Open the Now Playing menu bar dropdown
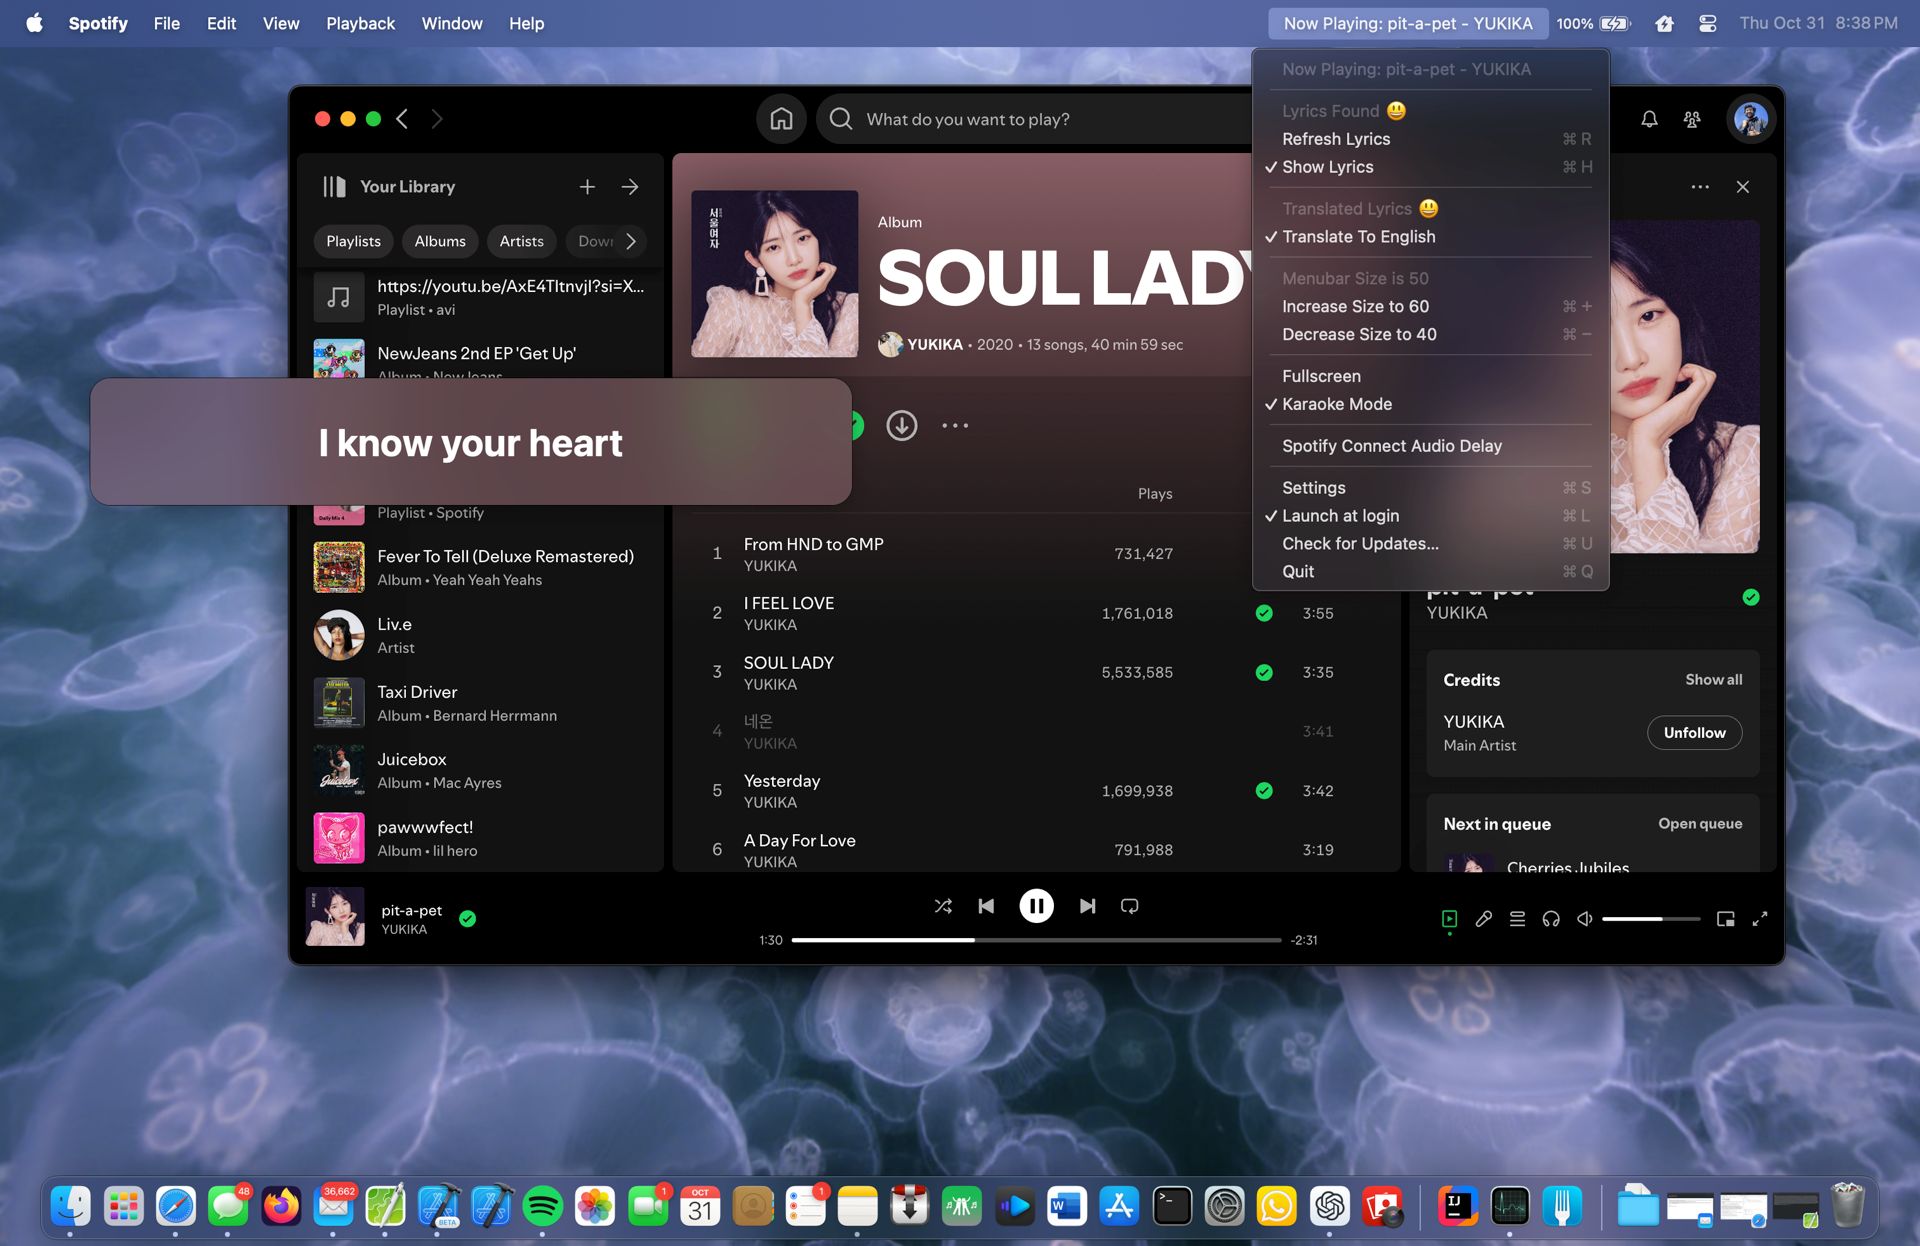 pos(1408,22)
